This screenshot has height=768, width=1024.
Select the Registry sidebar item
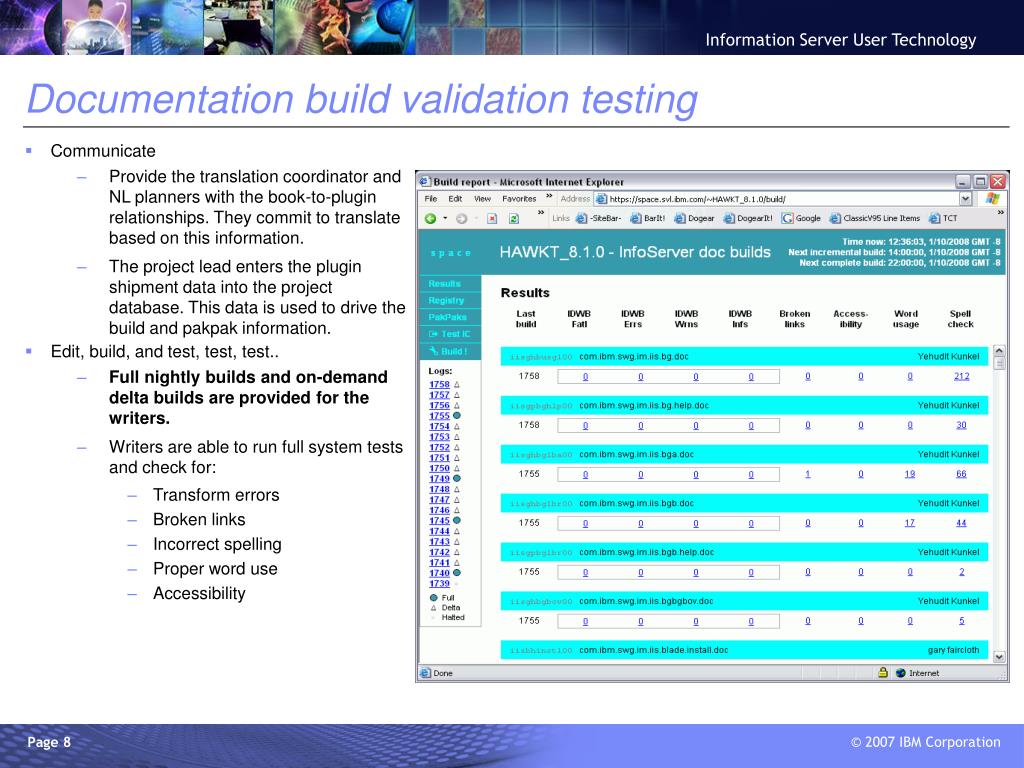[x=446, y=300]
